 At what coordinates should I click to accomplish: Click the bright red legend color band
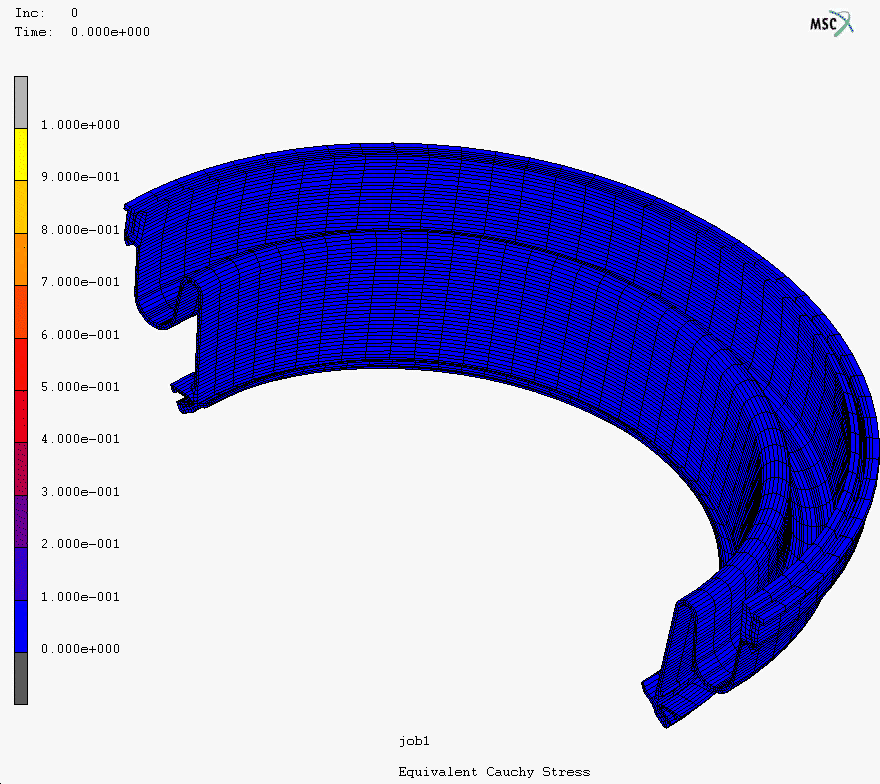pos(21,364)
